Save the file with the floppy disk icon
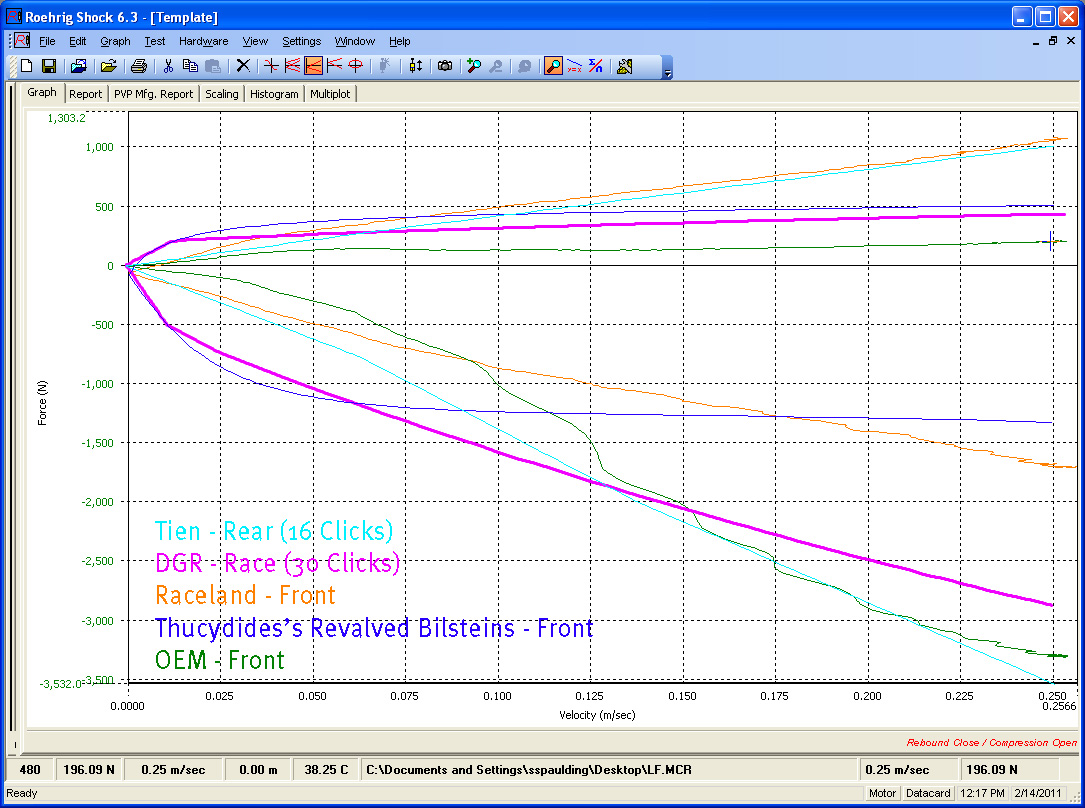Viewport: 1085px width, 808px height. [48, 66]
